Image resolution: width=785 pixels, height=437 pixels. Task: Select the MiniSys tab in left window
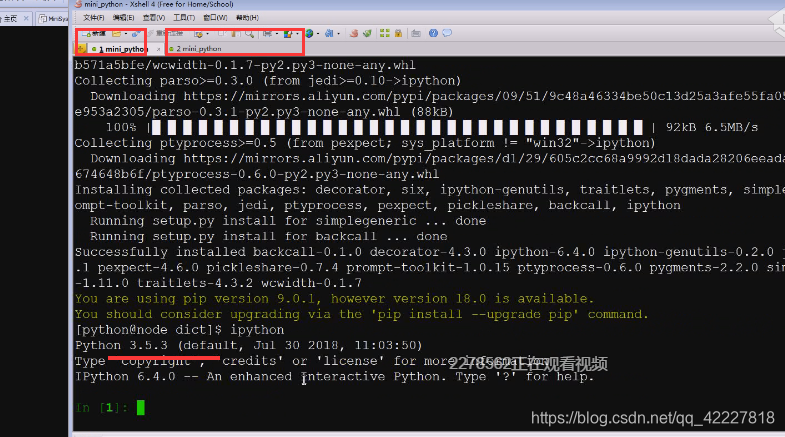click(x=54, y=19)
